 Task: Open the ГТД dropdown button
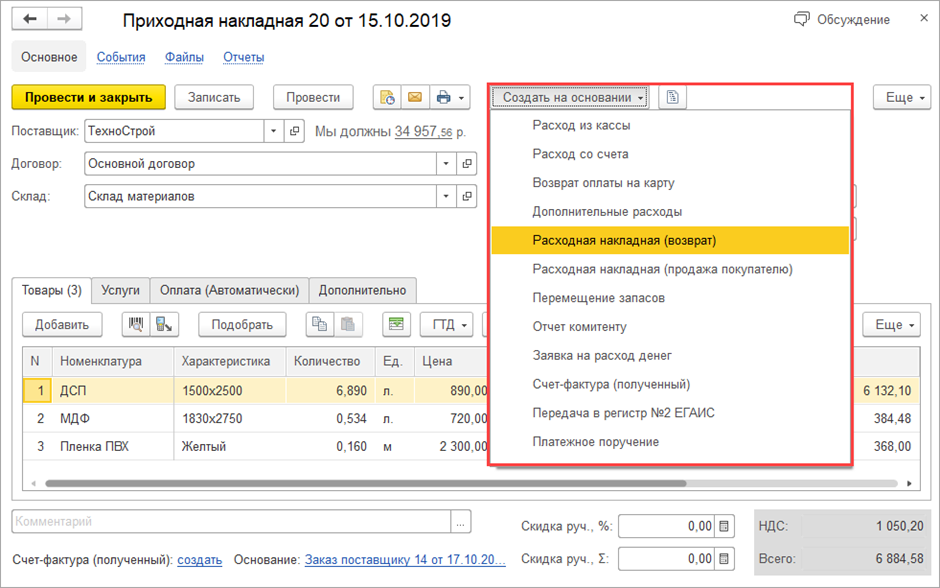[447, 324]
